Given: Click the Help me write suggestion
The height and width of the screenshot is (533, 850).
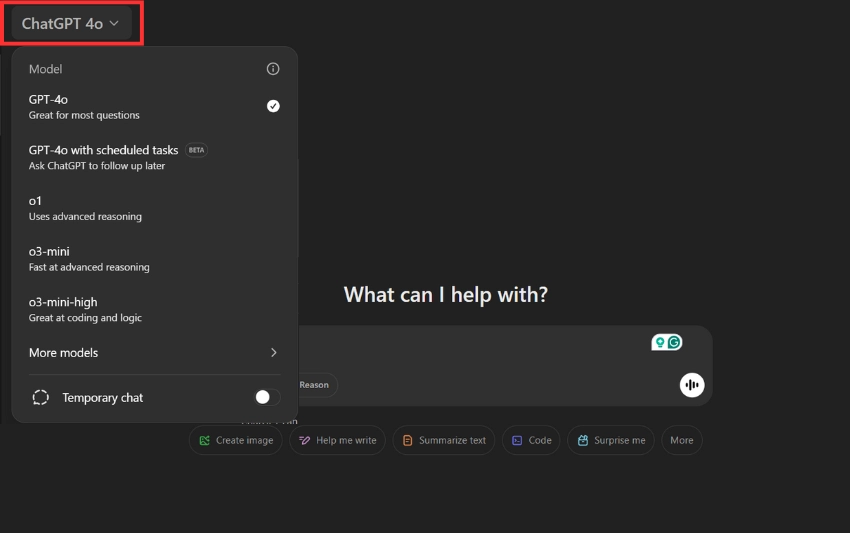Looking at the screenshot, I should 337,440.
